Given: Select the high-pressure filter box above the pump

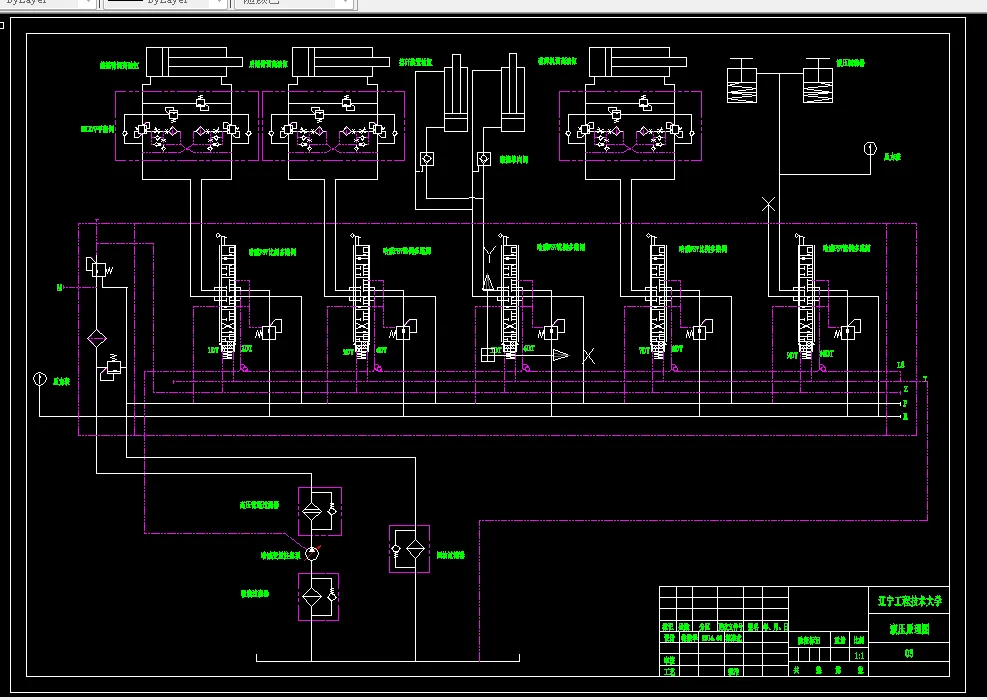Looking at the screenshot, I should pyautogui.click(x=320, y=511).
